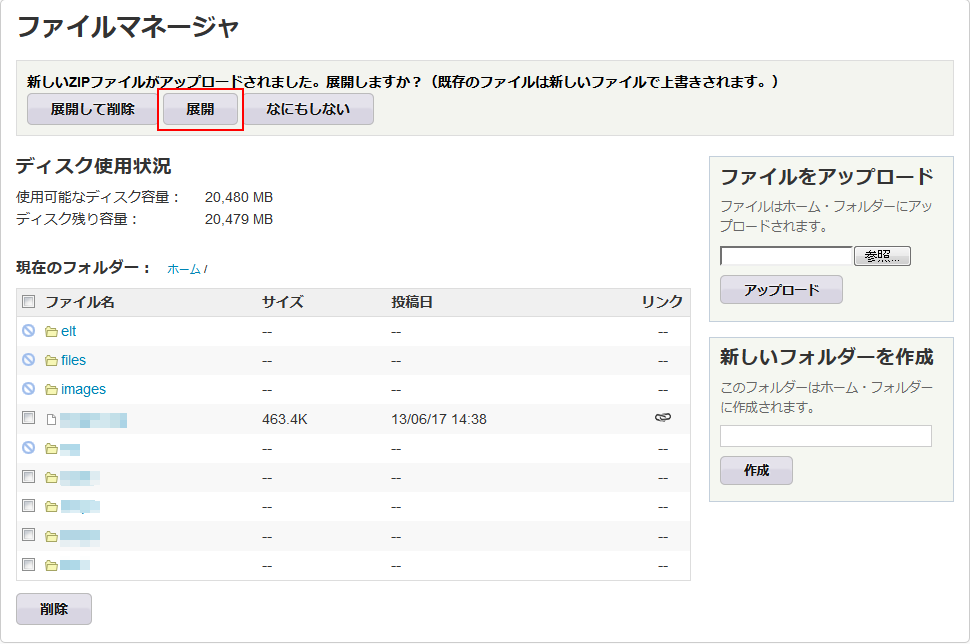Screen dimensions: 970x644
Task: Click the 作成 create button
Action: tap(756, 470)
